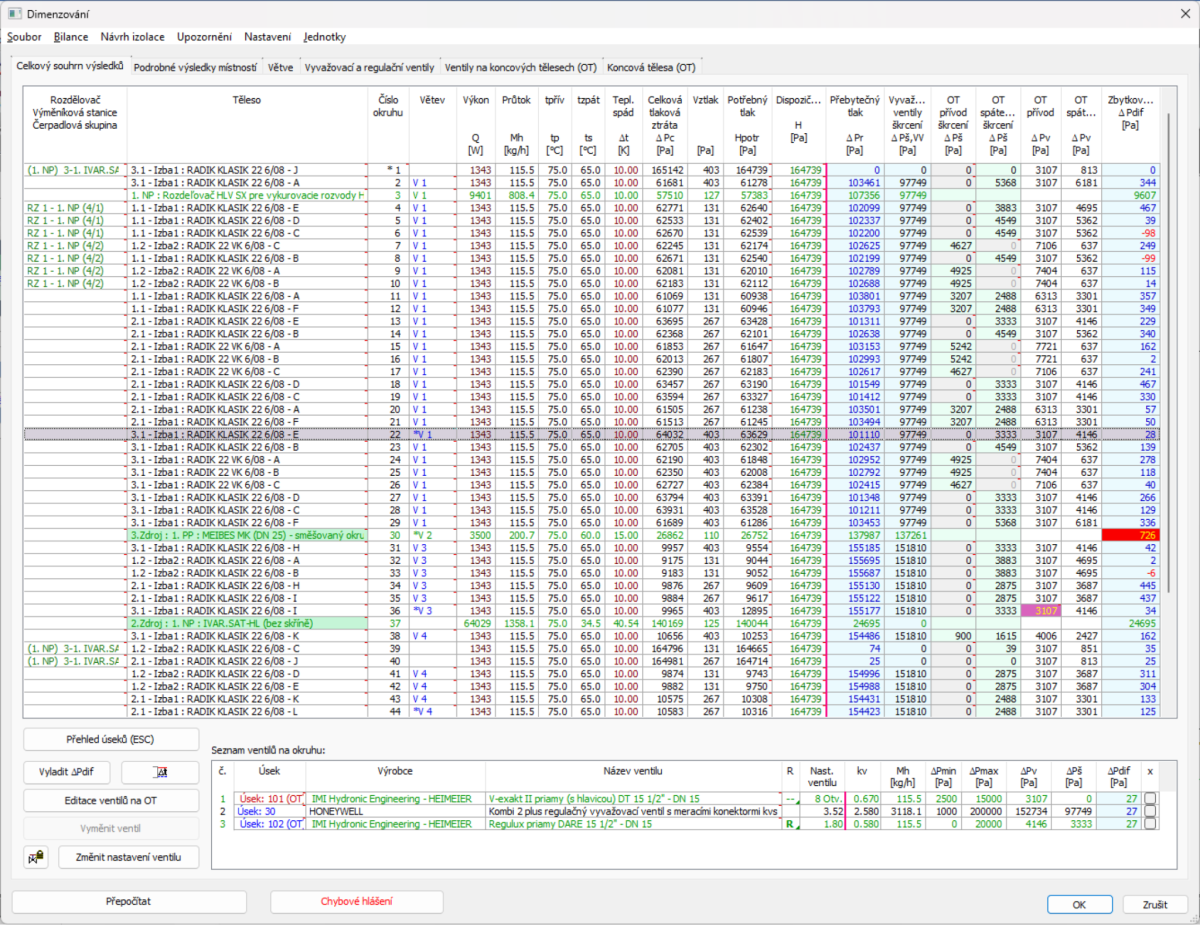Click the Δt icon button beside Vyladit ΔPdif

160,773
